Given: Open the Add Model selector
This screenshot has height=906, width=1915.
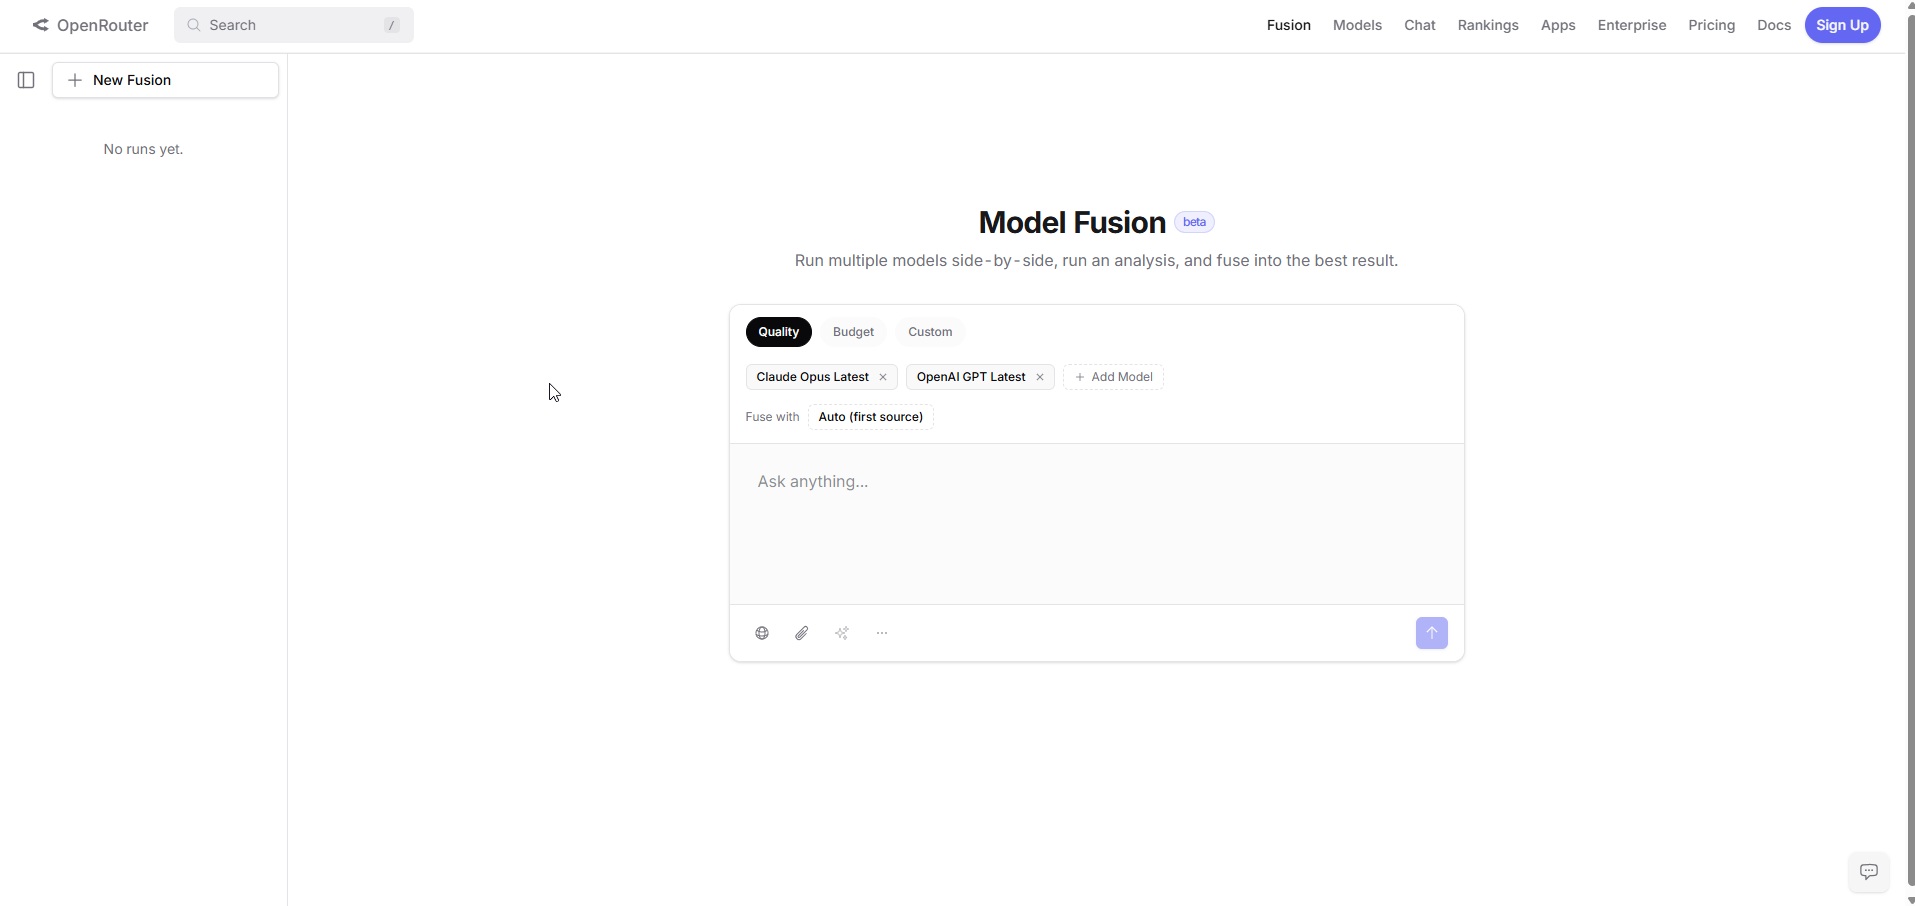Looking at the screenshot, I should click(1114, 377).
